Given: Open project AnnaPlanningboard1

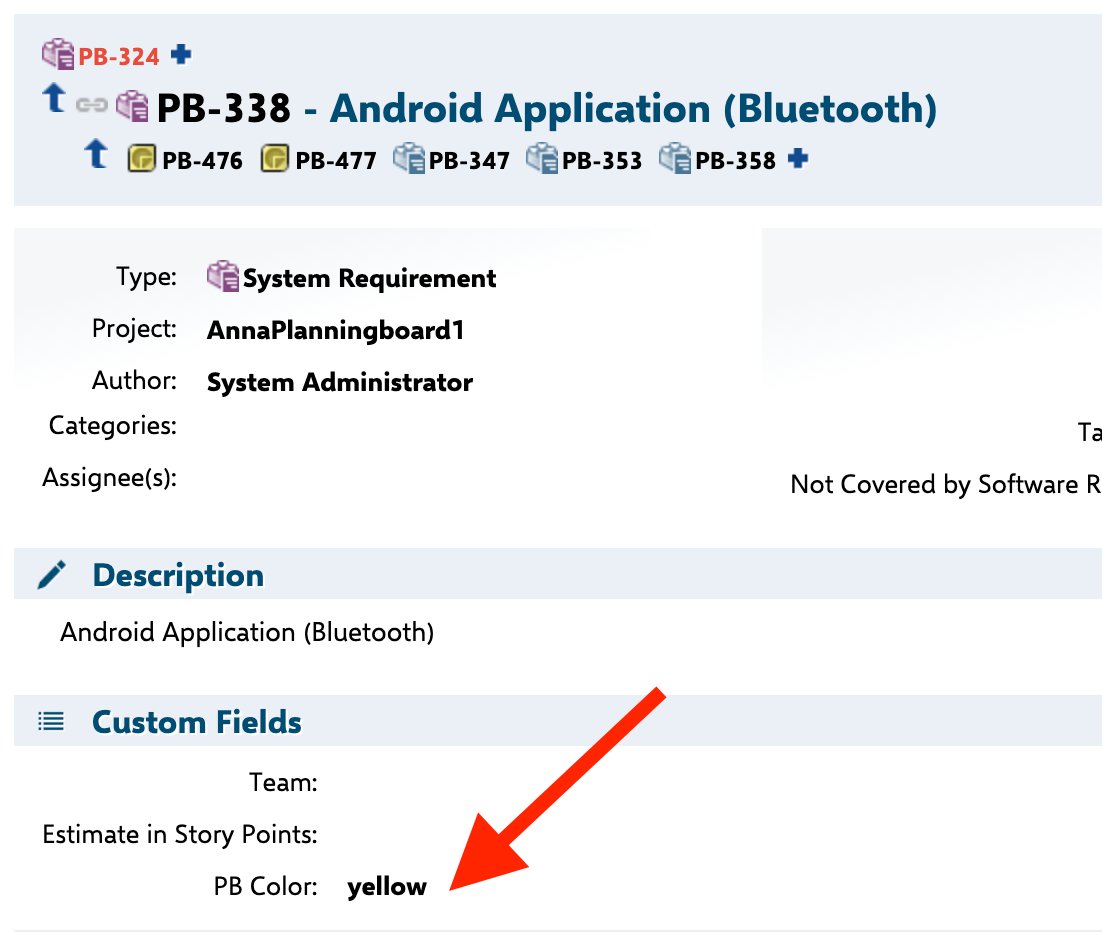Looking at the screenshot, I should coord(335,330).
